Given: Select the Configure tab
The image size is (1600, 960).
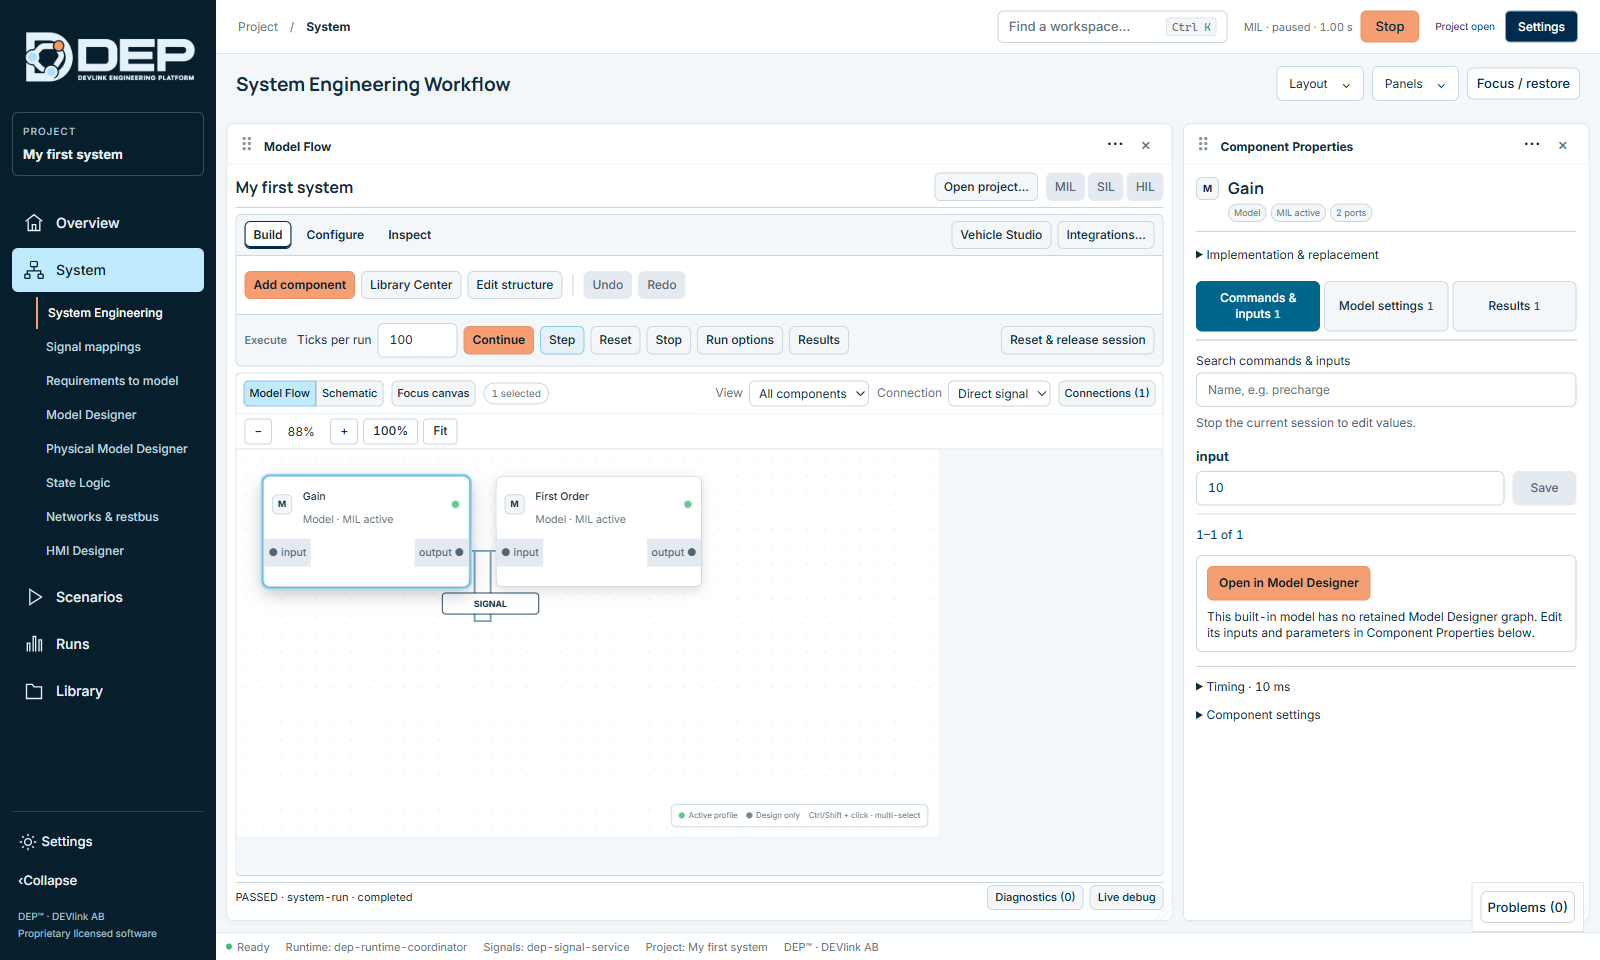Looking at the screenshot, I should tap(335, 235).
